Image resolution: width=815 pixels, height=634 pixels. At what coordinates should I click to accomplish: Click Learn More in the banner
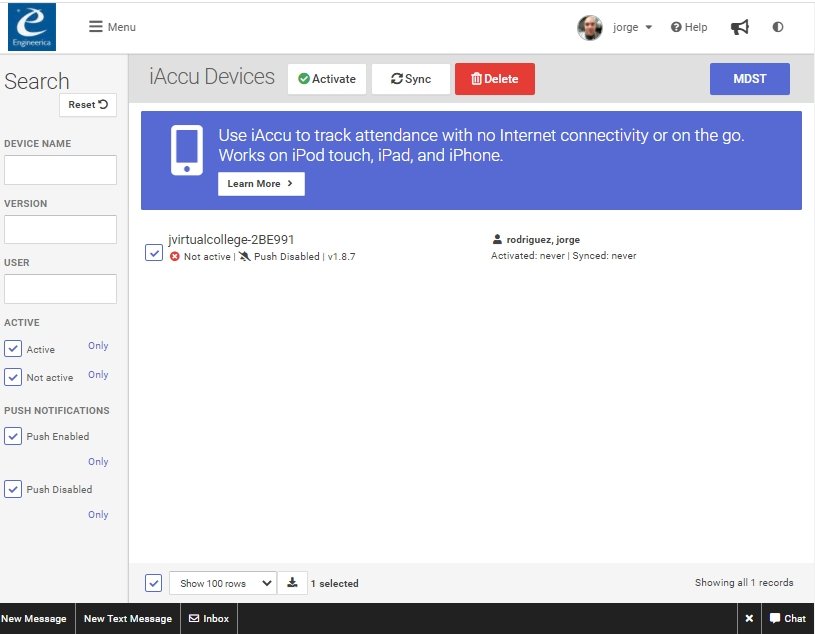pos(261,184)
